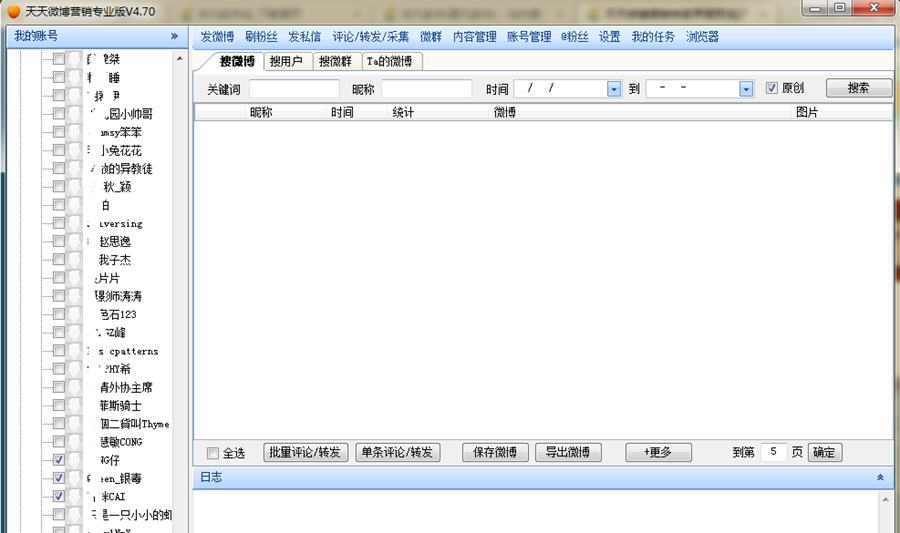Uncheck the 原创 checkbox
This screenshot has width=900, height=533.
tap(771, 88)
